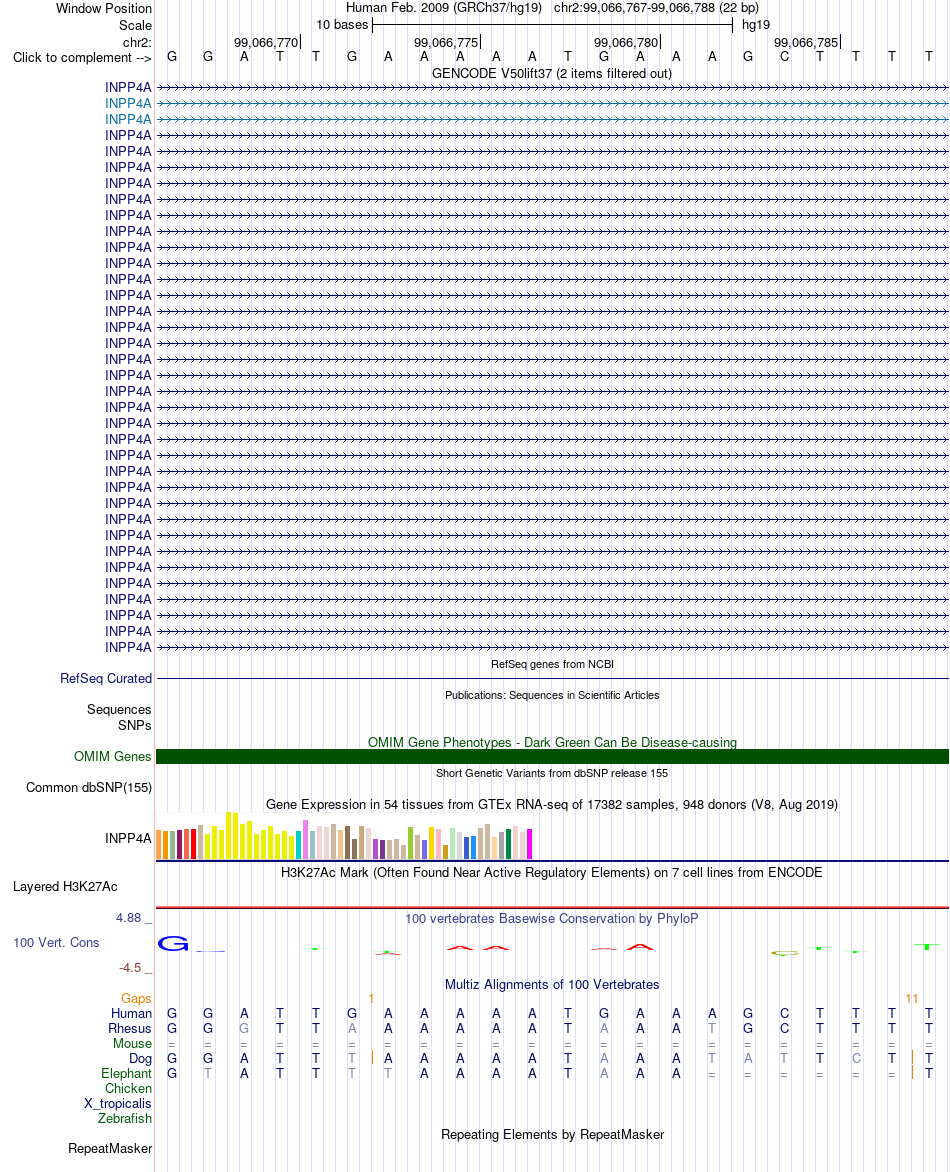Viewport: 950px width, 1172px height.
Task: Click the hg19 label beside the scale bar
Action: pyautogui.click(x=756, y=25)
